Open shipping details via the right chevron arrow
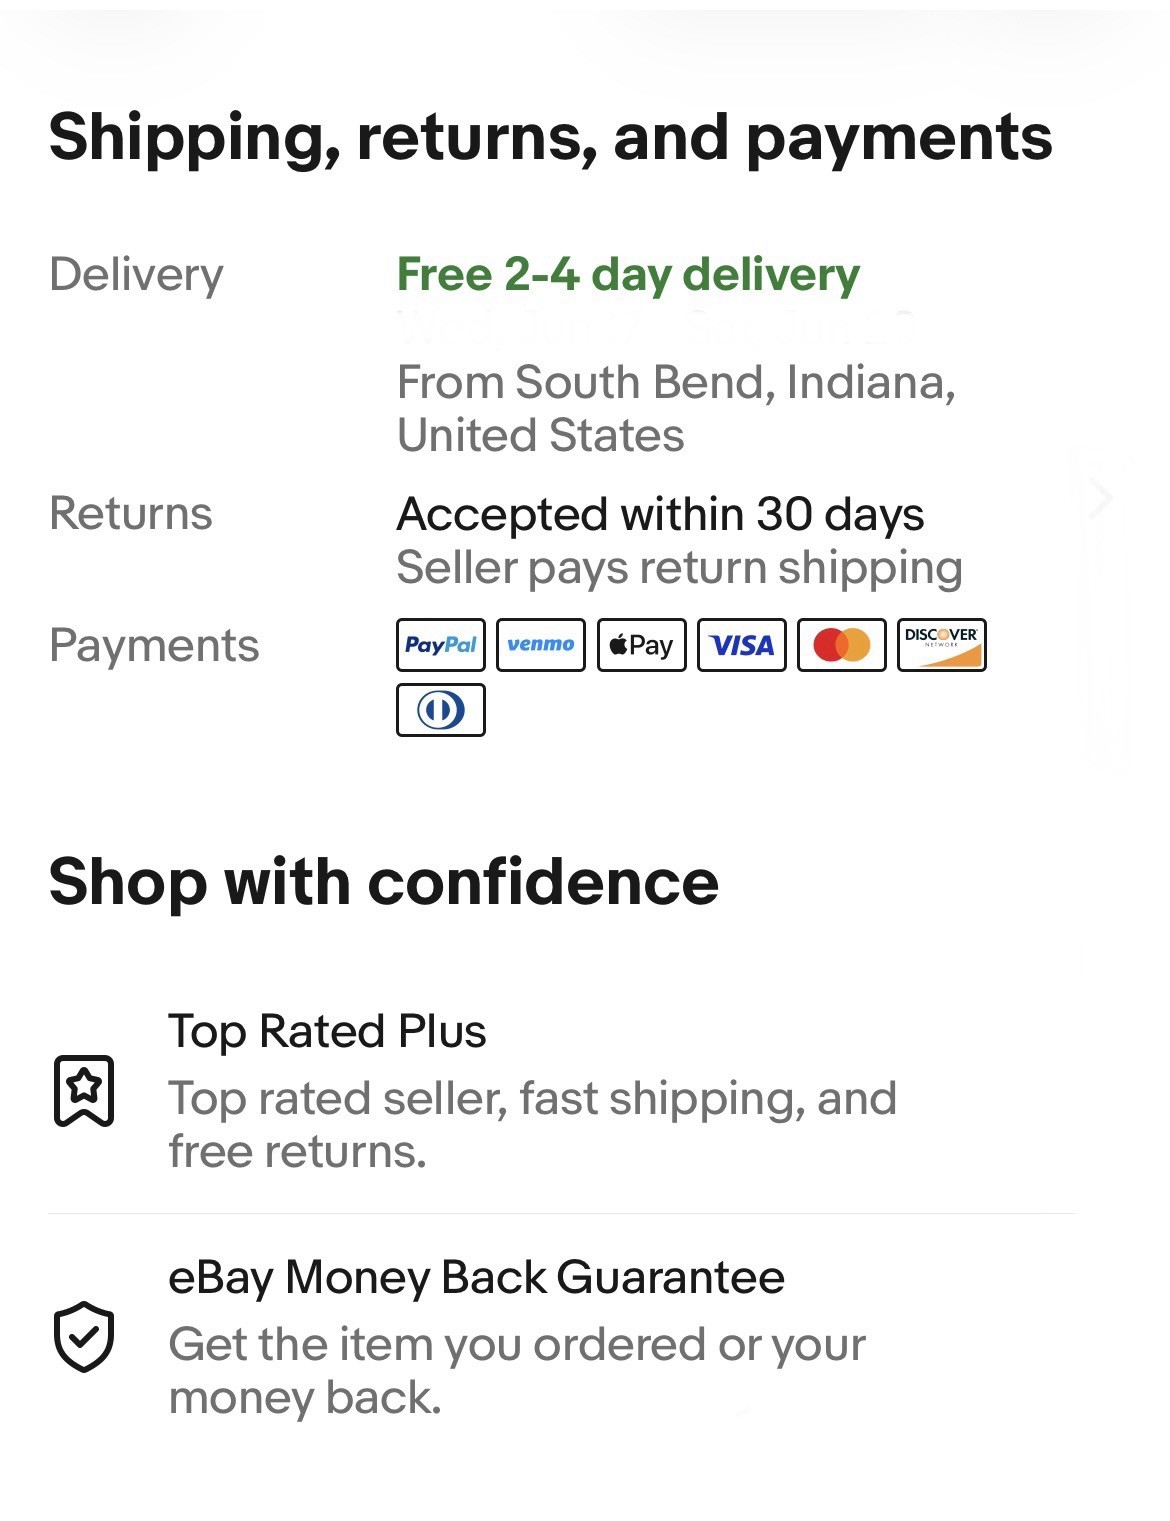 pos(1101,497)
